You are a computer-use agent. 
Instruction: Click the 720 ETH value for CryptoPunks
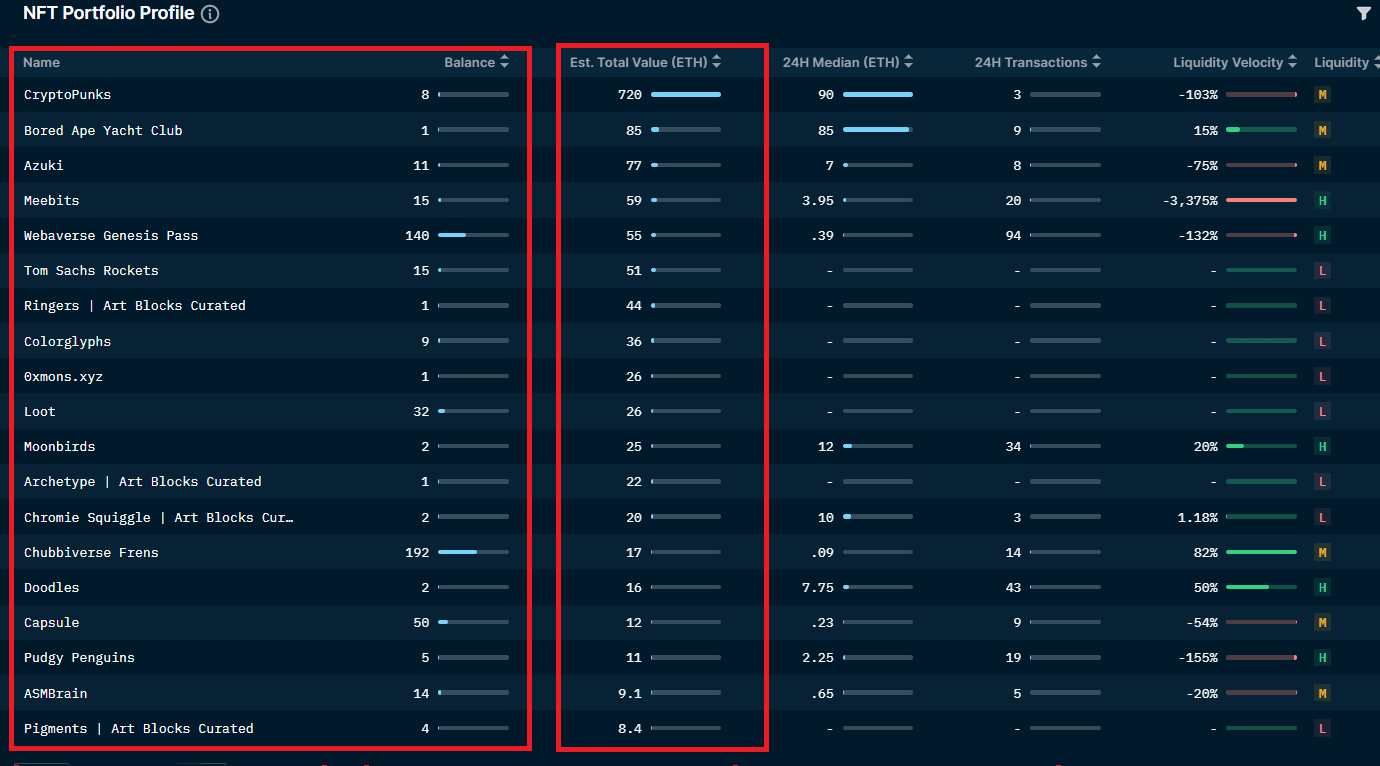pos(630,95)
